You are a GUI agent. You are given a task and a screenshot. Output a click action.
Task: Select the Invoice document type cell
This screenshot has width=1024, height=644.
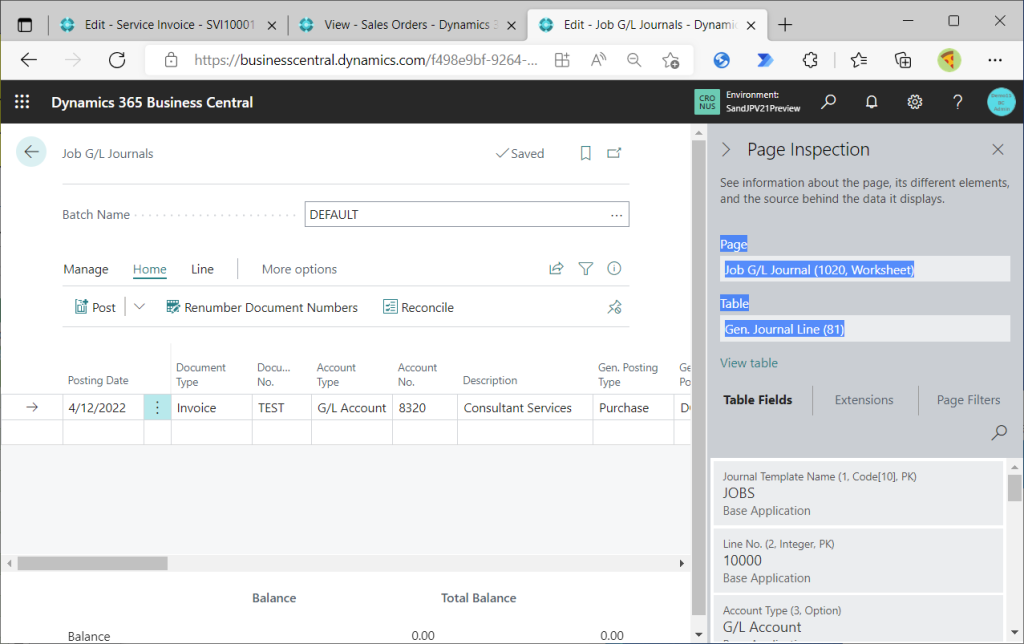[x=212, y=408]
